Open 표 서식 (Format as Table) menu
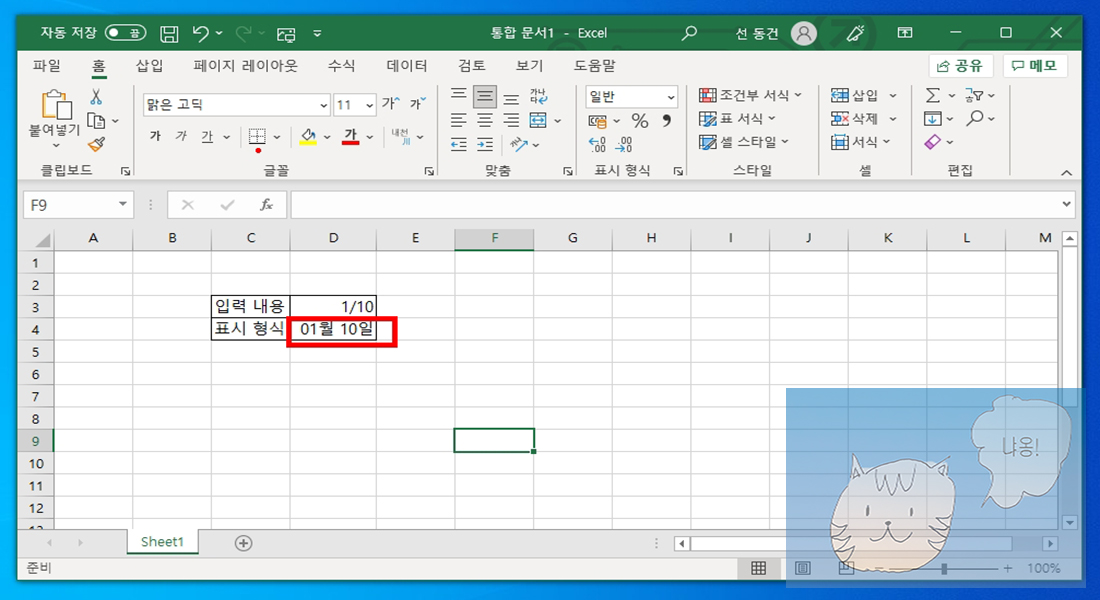1100x600 pixels. pyautogui.click(x=737, y=119)
